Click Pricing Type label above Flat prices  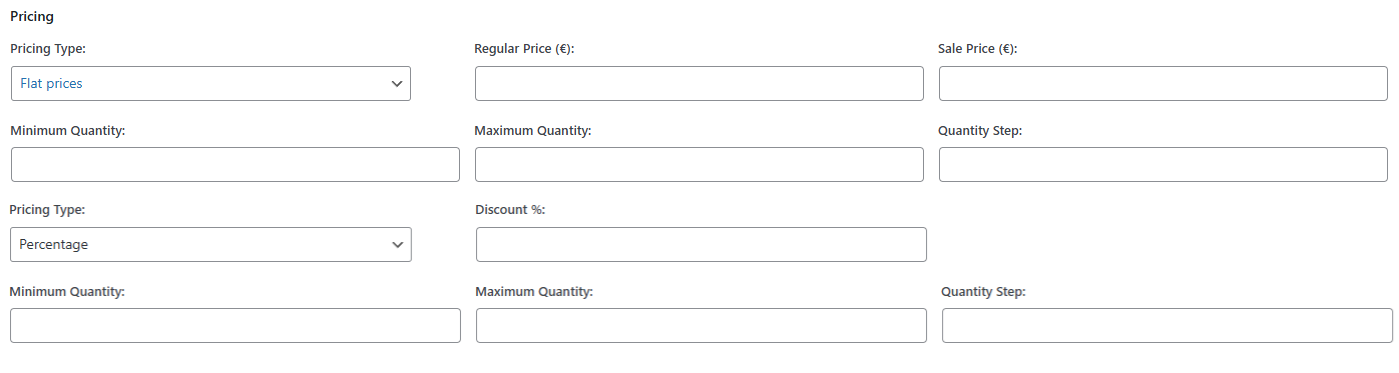(x=48, y=49)
